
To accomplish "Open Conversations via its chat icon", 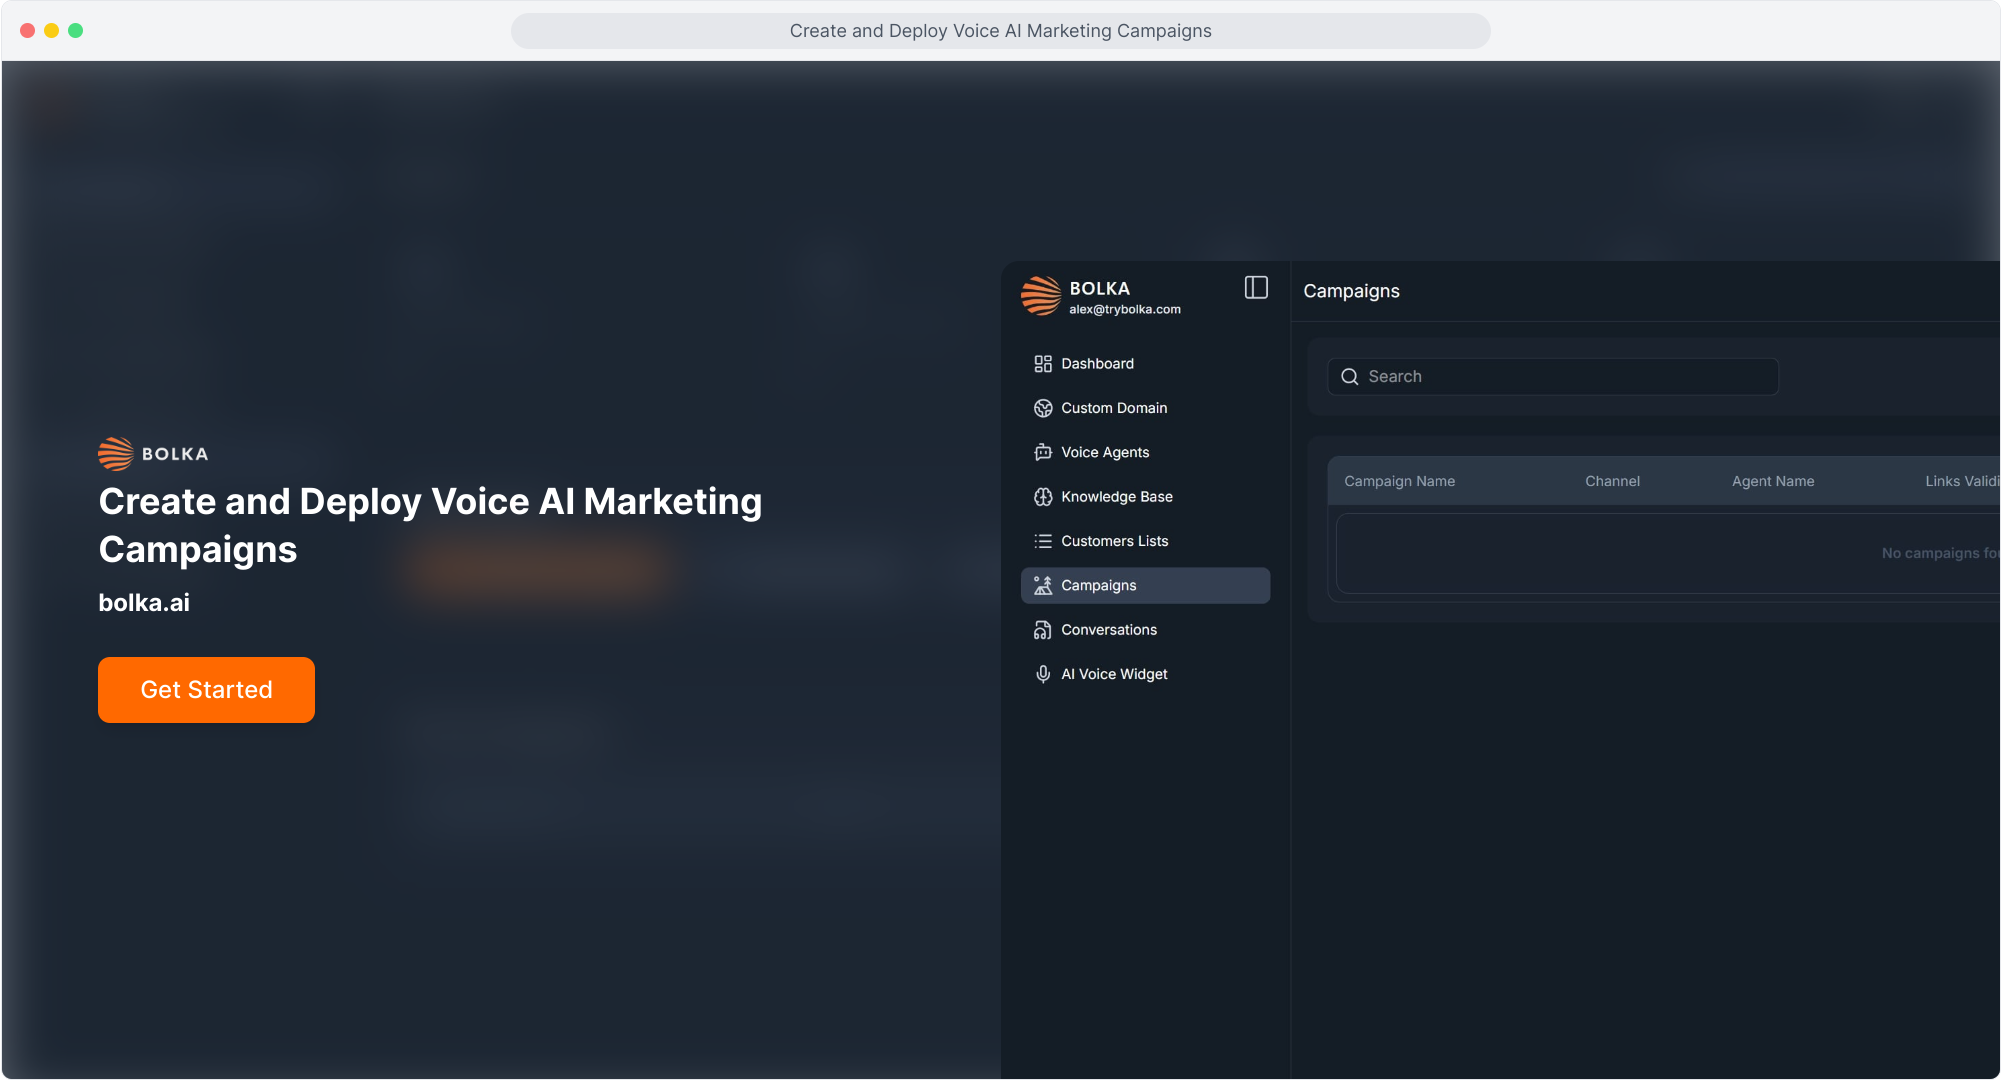I will 1043,629.
